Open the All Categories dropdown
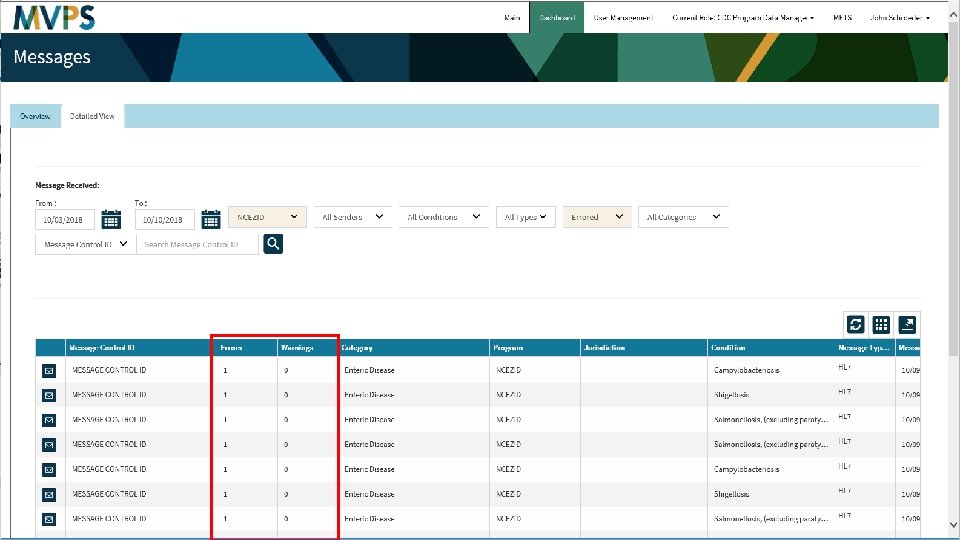 pos(683,217)
